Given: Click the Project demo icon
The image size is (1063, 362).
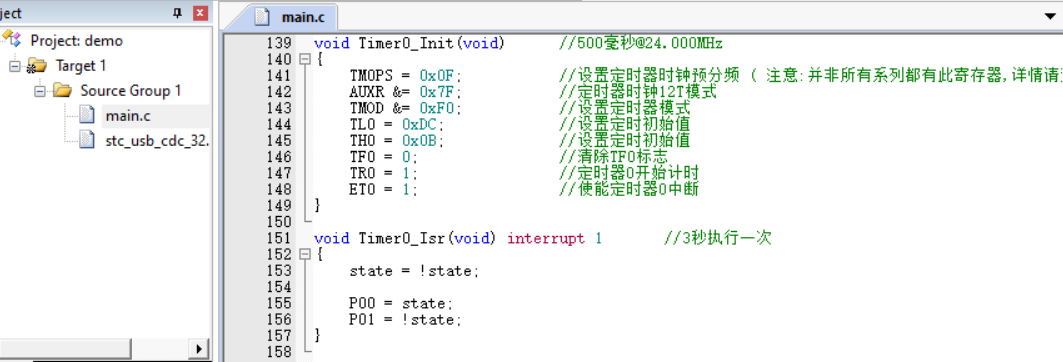Looking at the screenshot, I should pos(13,39).
